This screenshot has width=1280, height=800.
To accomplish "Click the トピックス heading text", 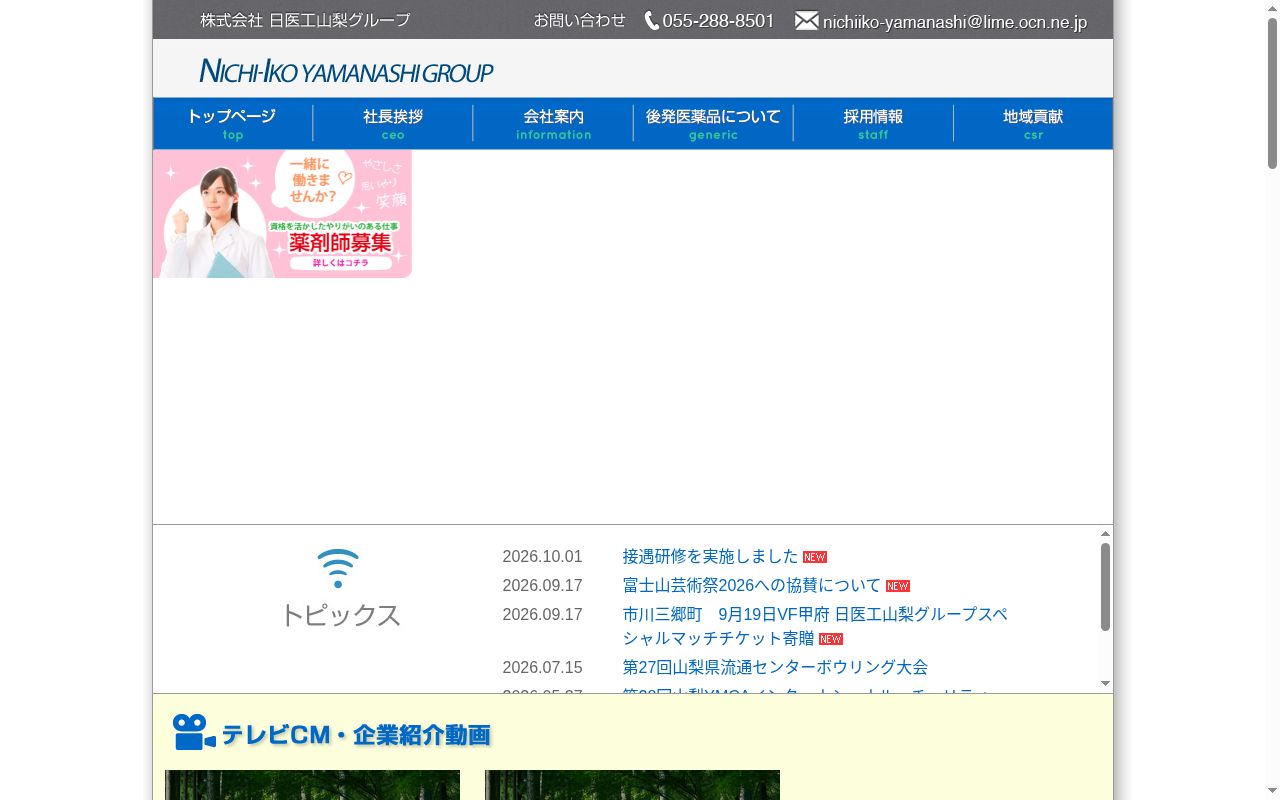I will 340,615.
